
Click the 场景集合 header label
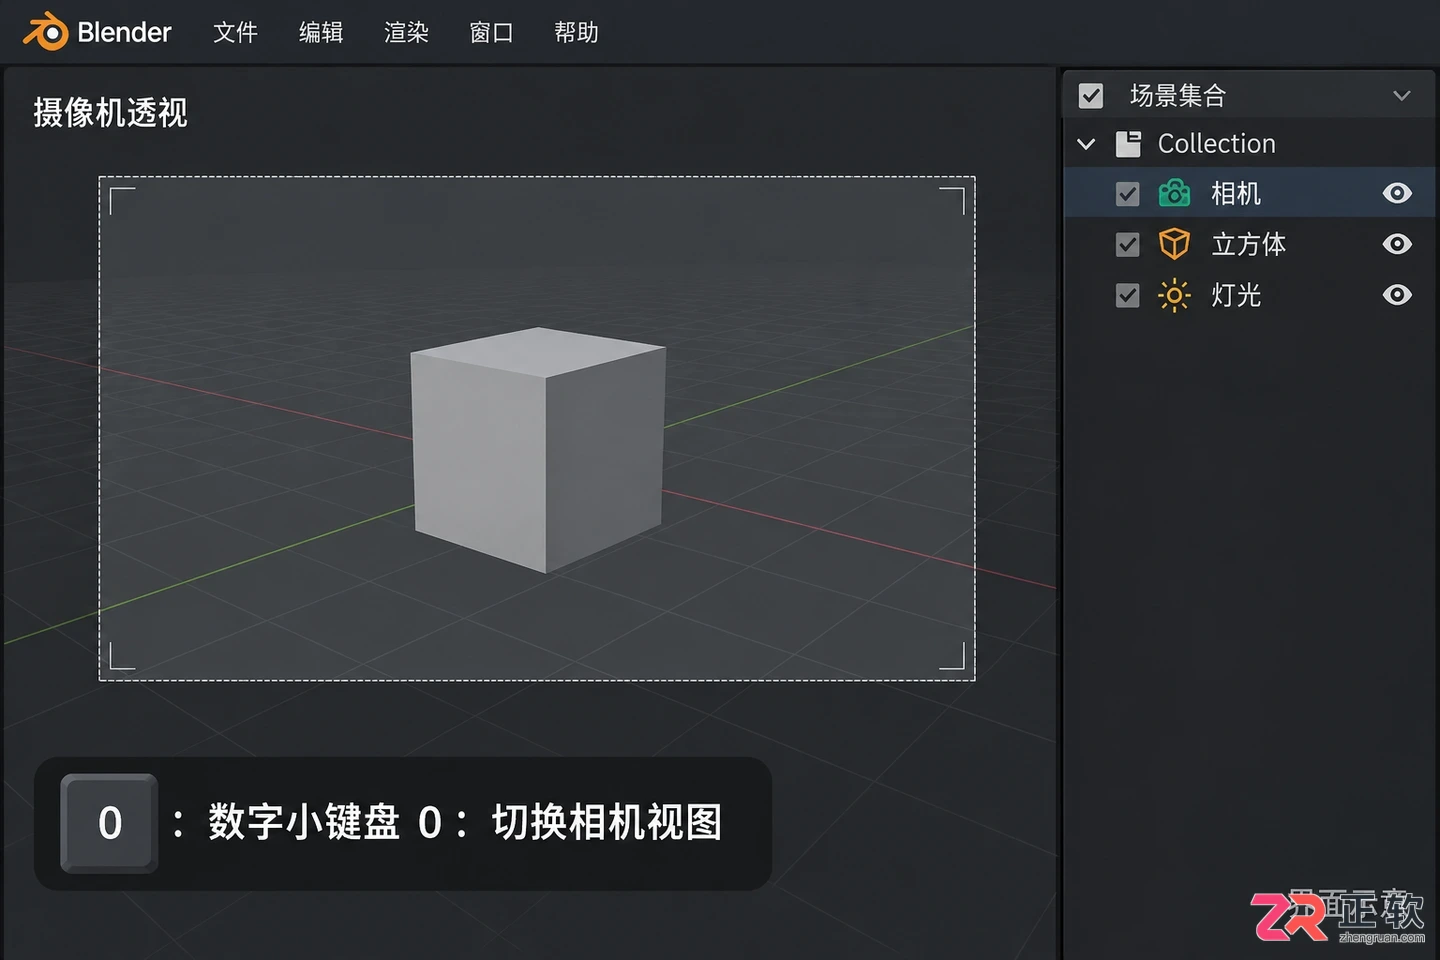click(1178, 96)
